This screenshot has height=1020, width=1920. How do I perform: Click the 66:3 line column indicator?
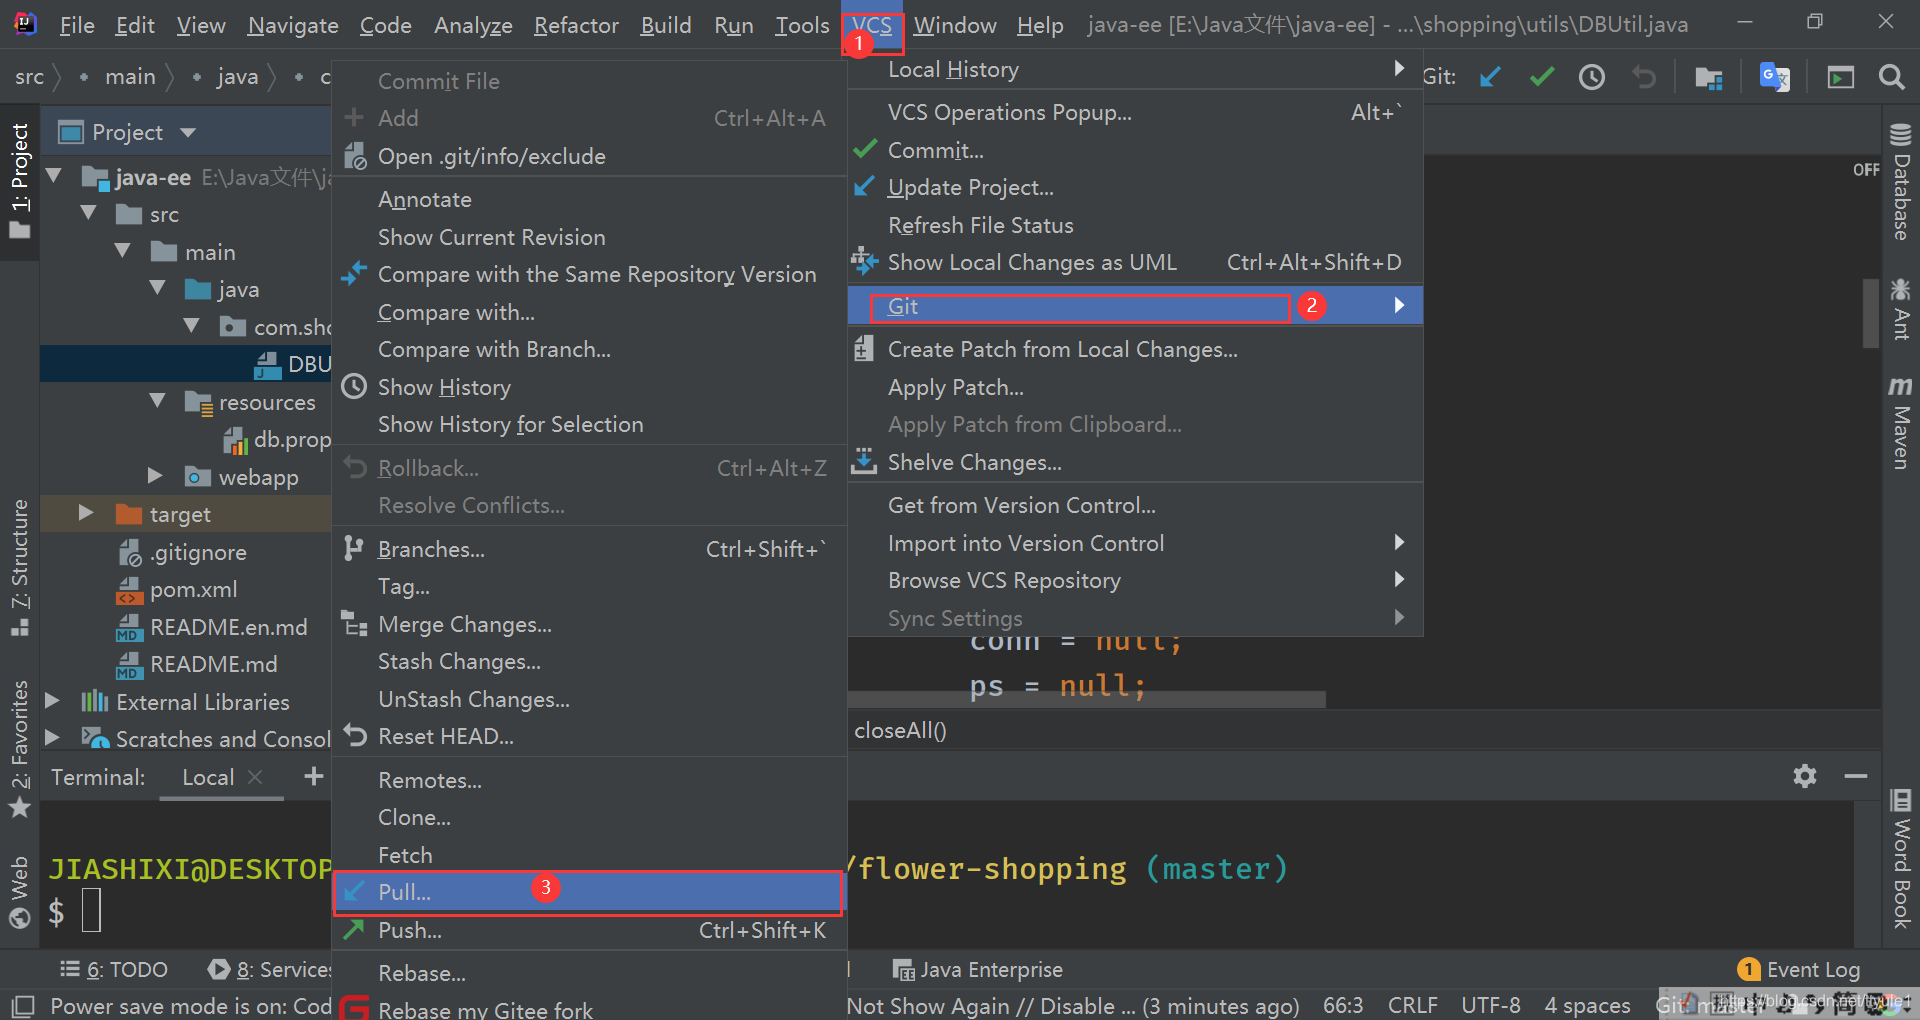point(1343,1005)
